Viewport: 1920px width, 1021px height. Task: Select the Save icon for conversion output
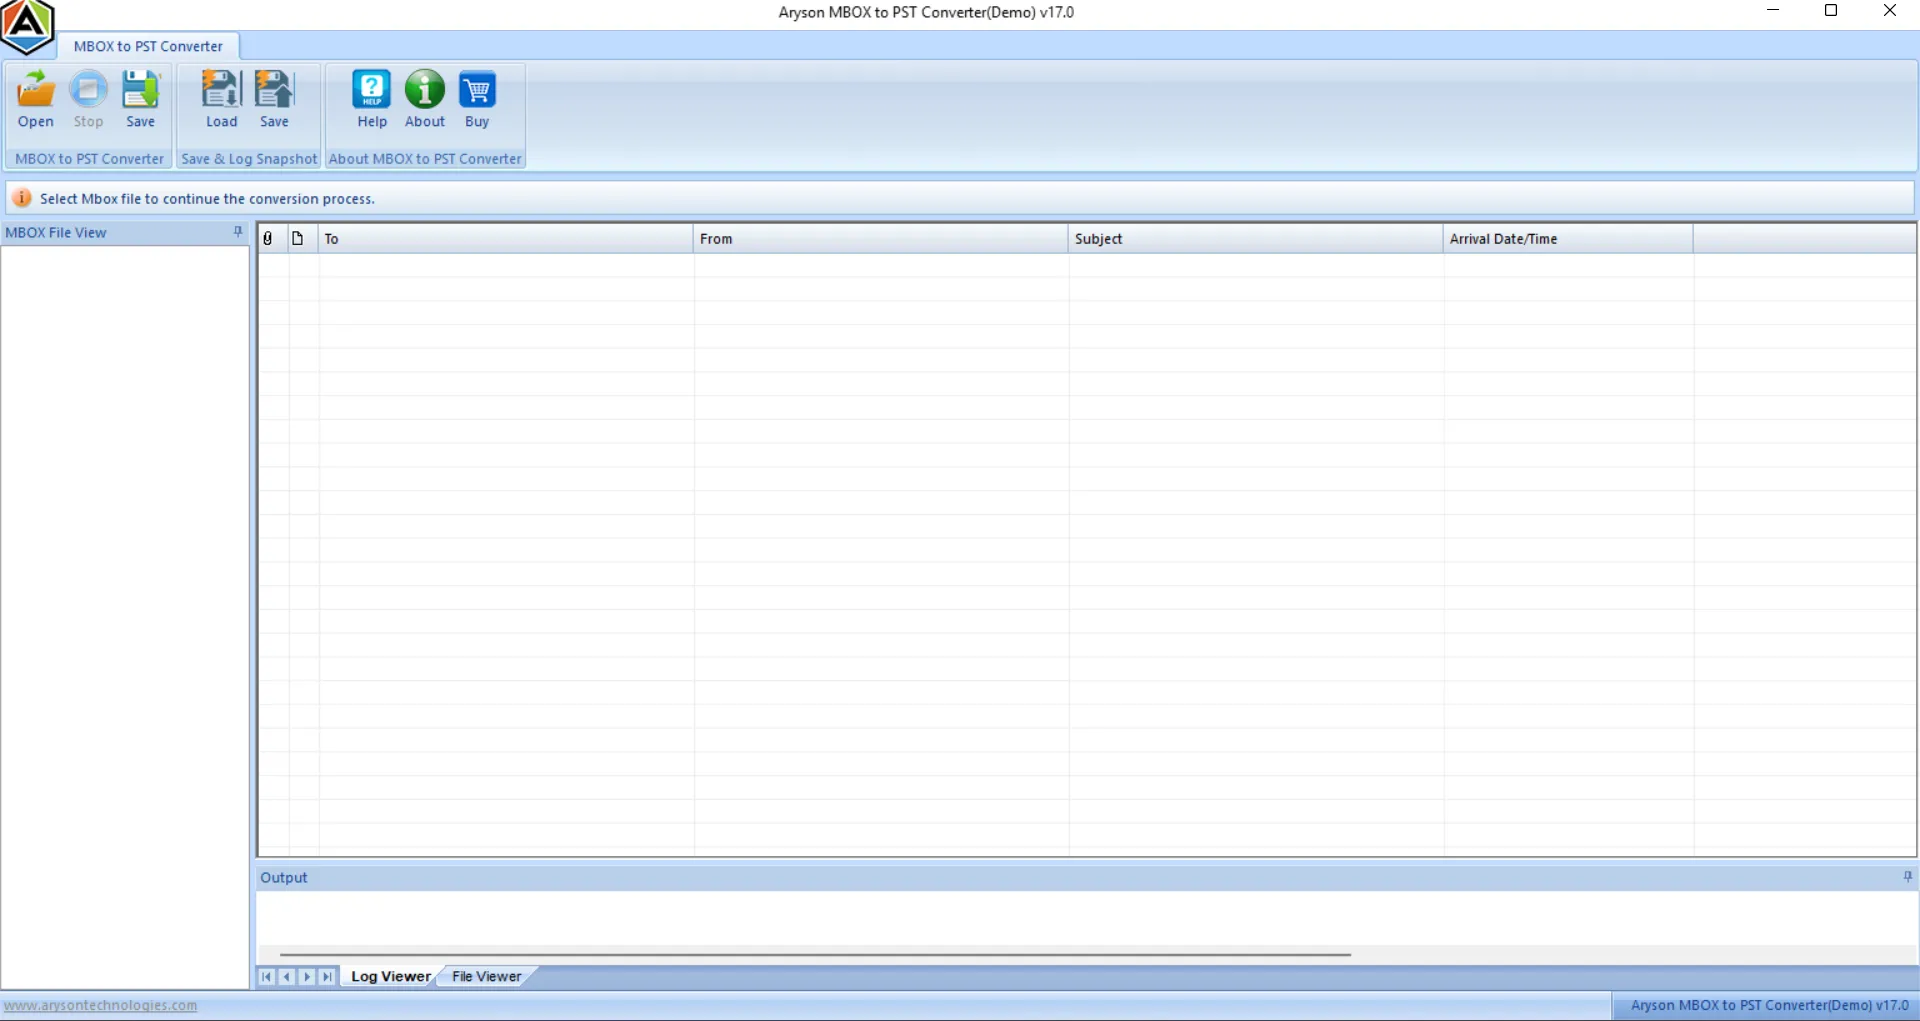pos(140,99)
